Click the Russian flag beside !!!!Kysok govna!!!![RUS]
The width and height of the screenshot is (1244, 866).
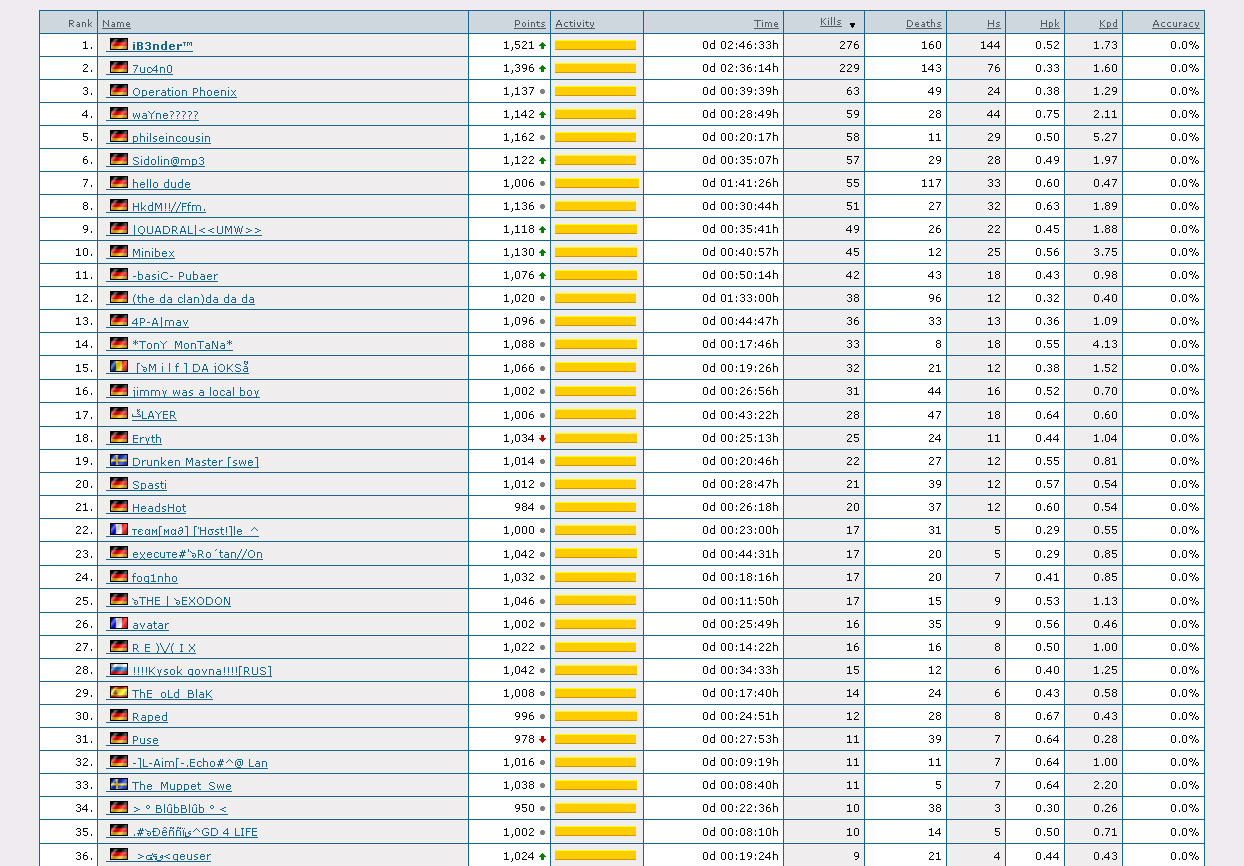point(119,670)
